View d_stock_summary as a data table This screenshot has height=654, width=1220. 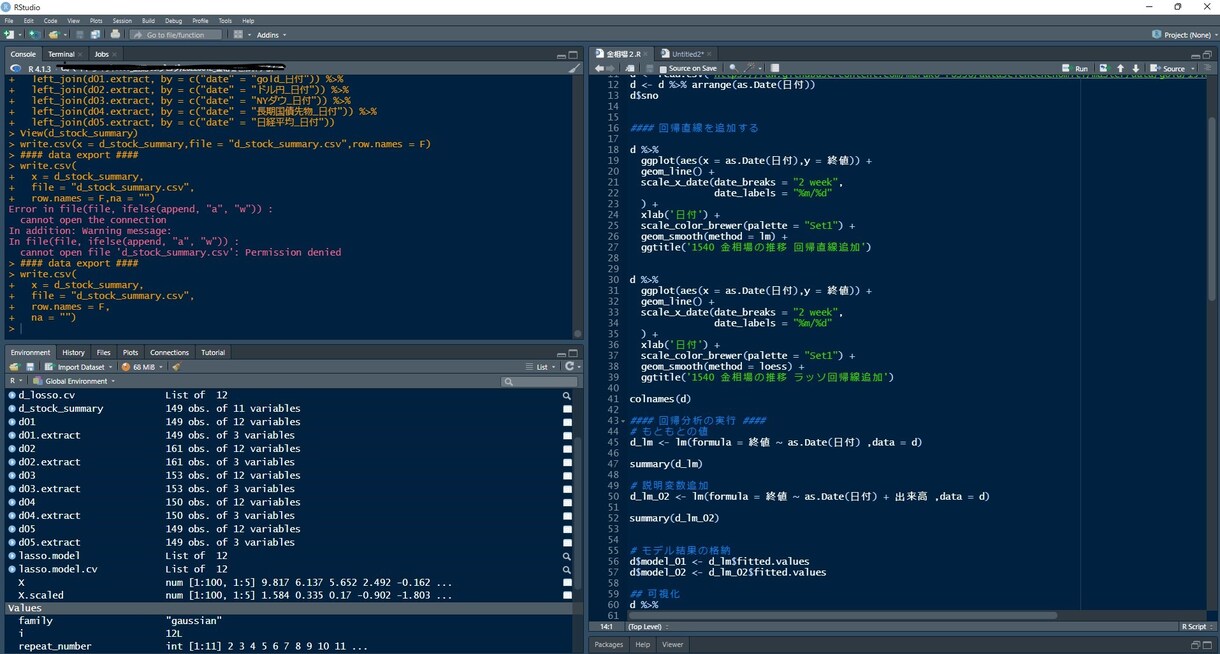tap(567, 409)
